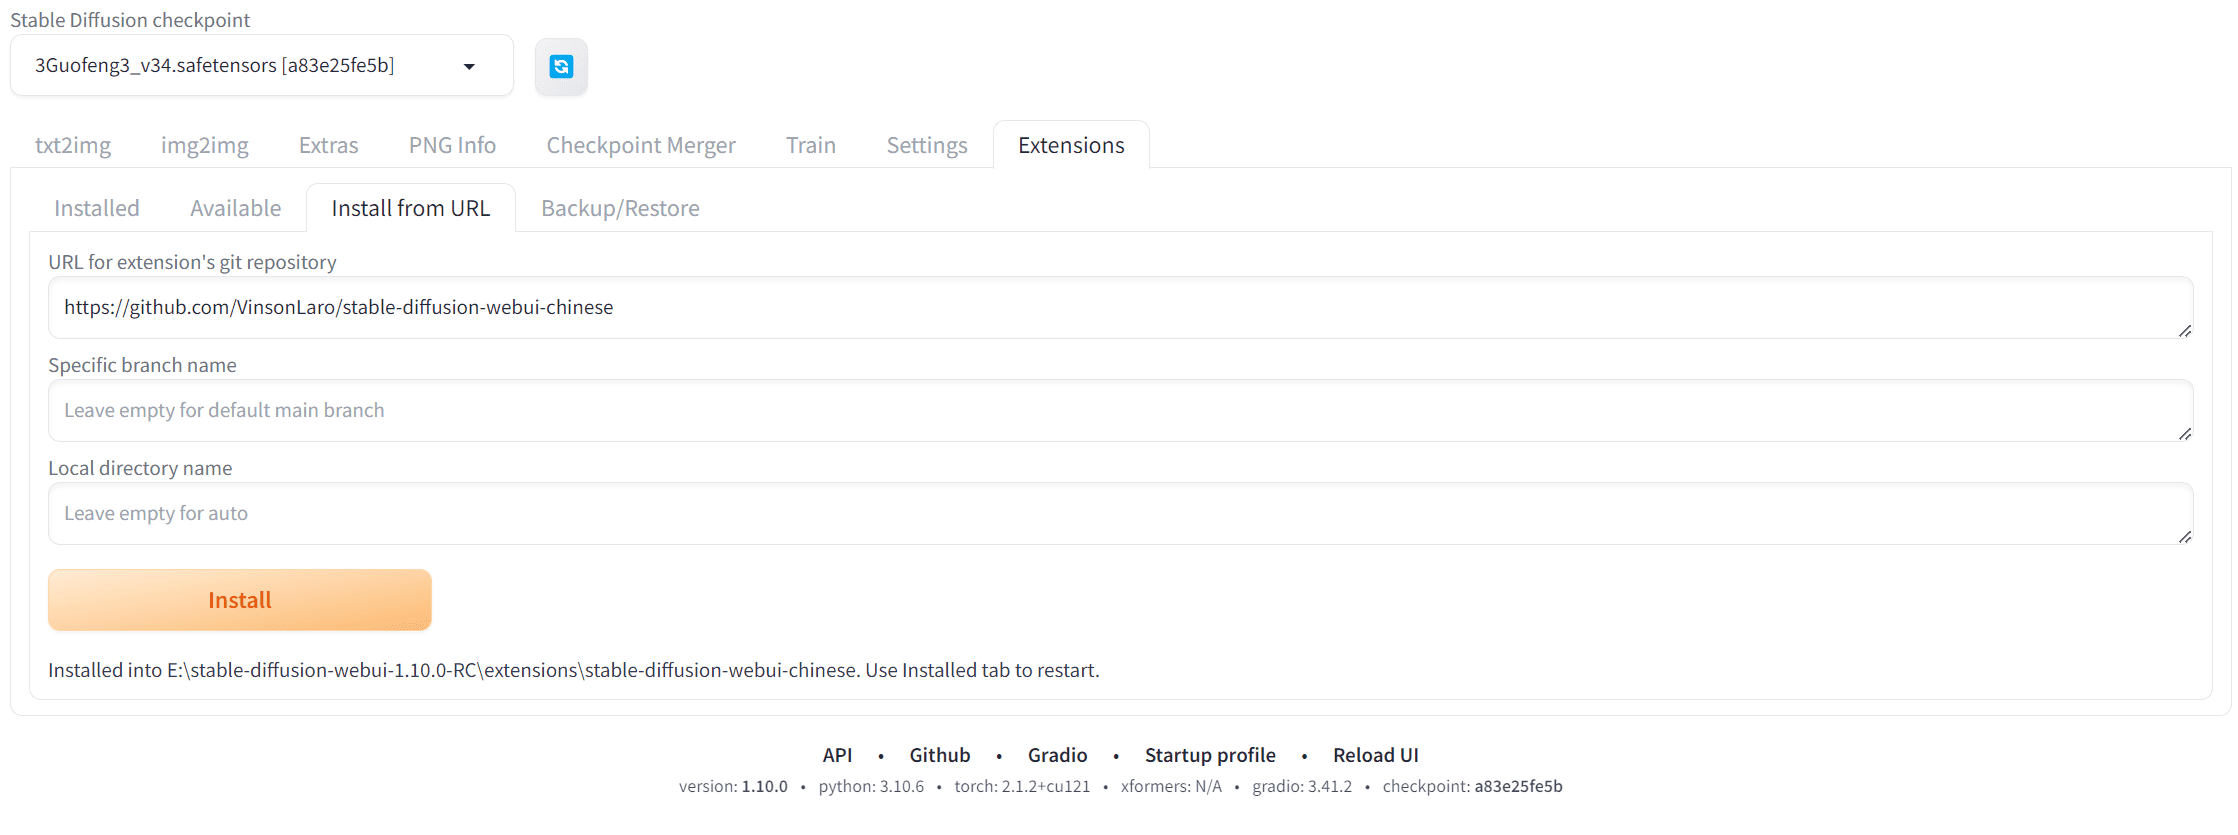Viewport: 2238px width, 835px height.
Task: Click the refresh checkpoint list icon
Action: coord(561,67)
